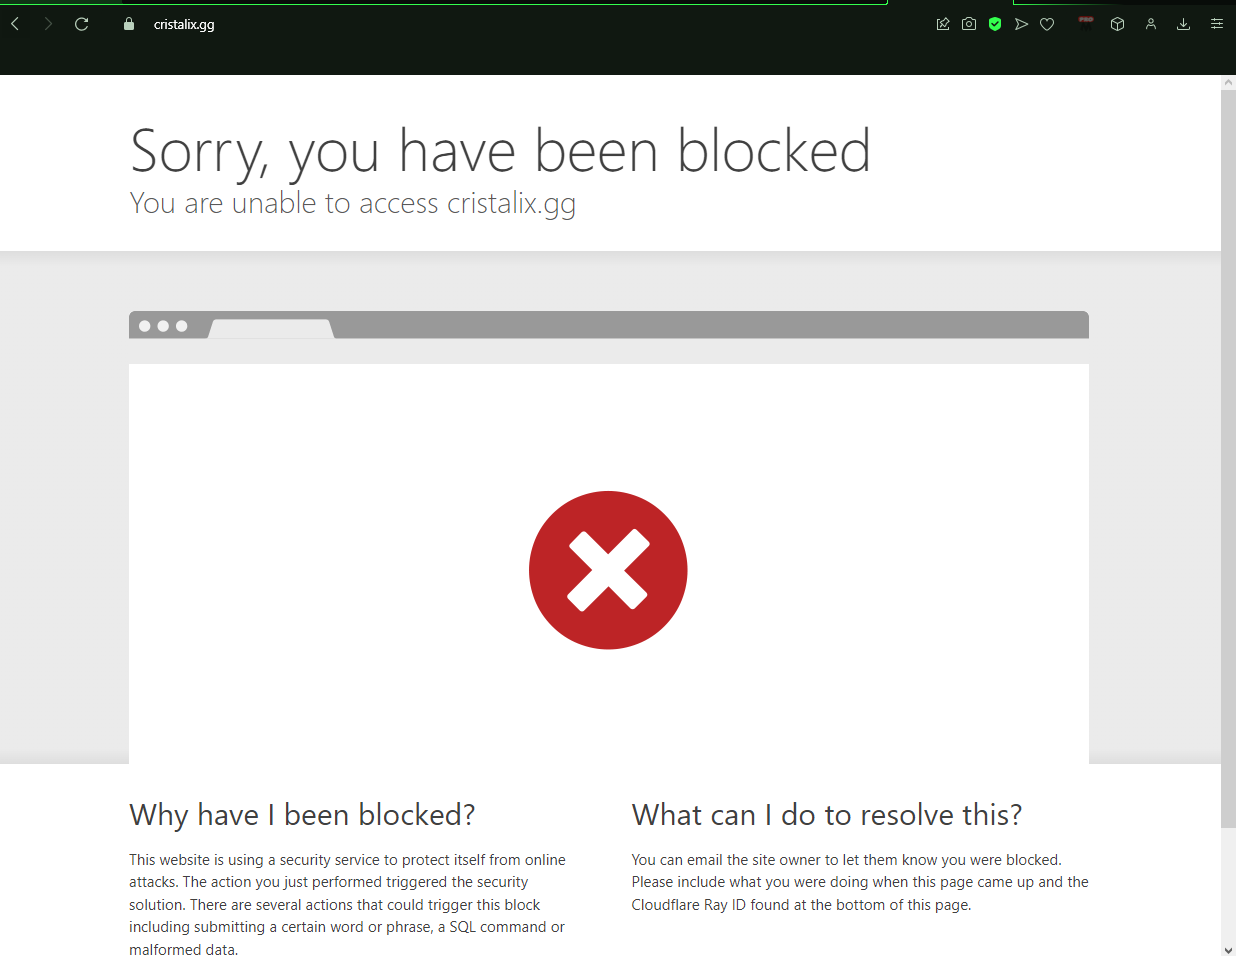Open the Easy Setup sliders menu
Screen dimensions: 1236x956
click(1217, 24)
